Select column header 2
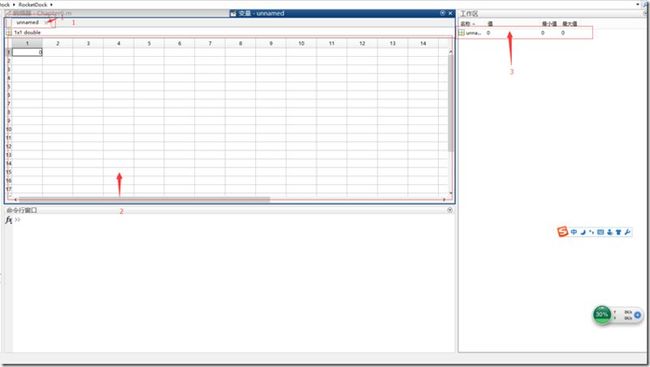 tap(58, 43)
